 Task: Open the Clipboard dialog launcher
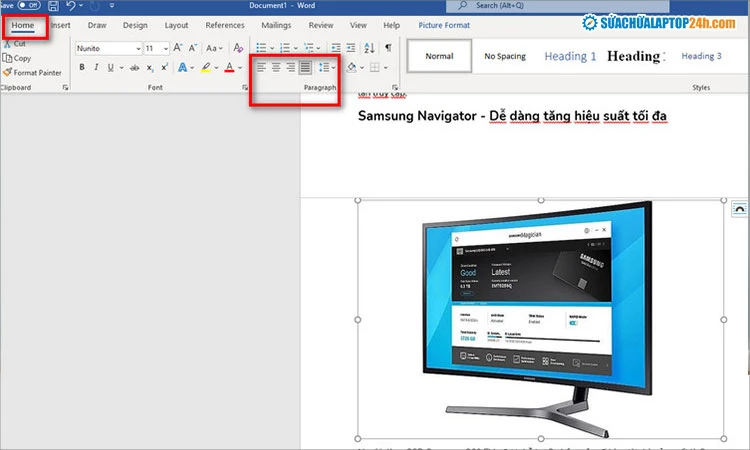point(66,88)
